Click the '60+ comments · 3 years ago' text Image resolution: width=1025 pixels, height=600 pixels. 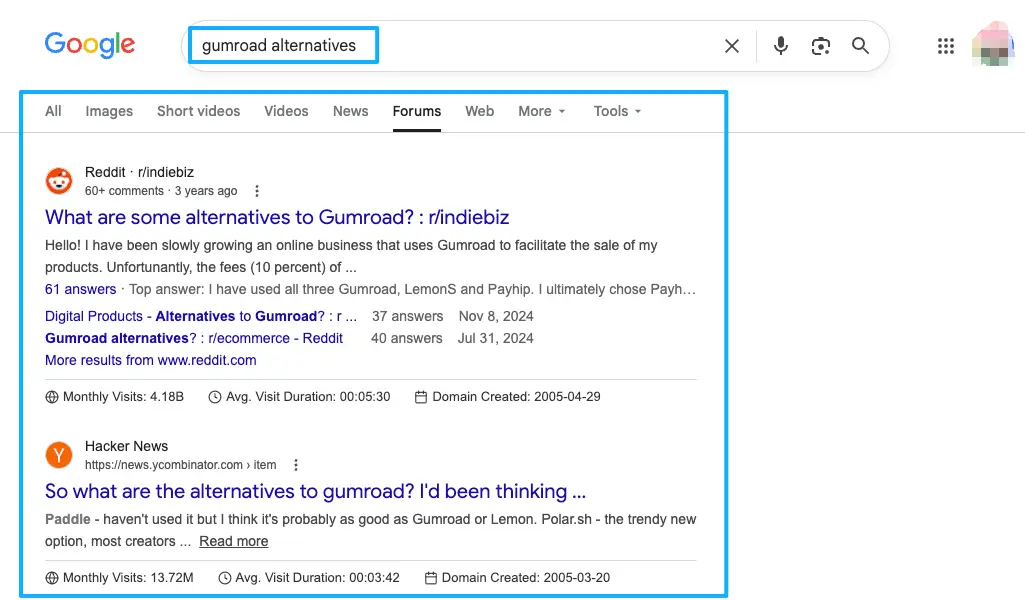[161, 191]
